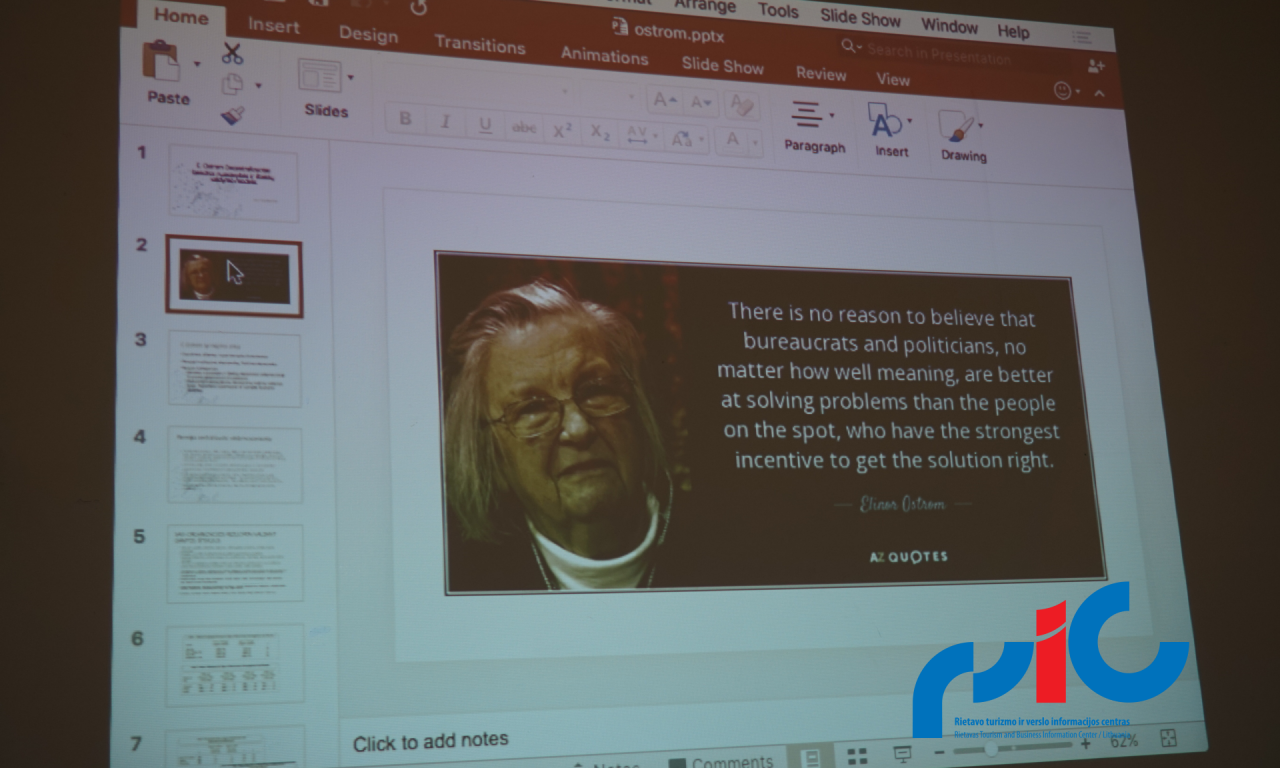Toggle Bold formatting
Viewport: 1280px width, 768px height.
tap(405, 119)
